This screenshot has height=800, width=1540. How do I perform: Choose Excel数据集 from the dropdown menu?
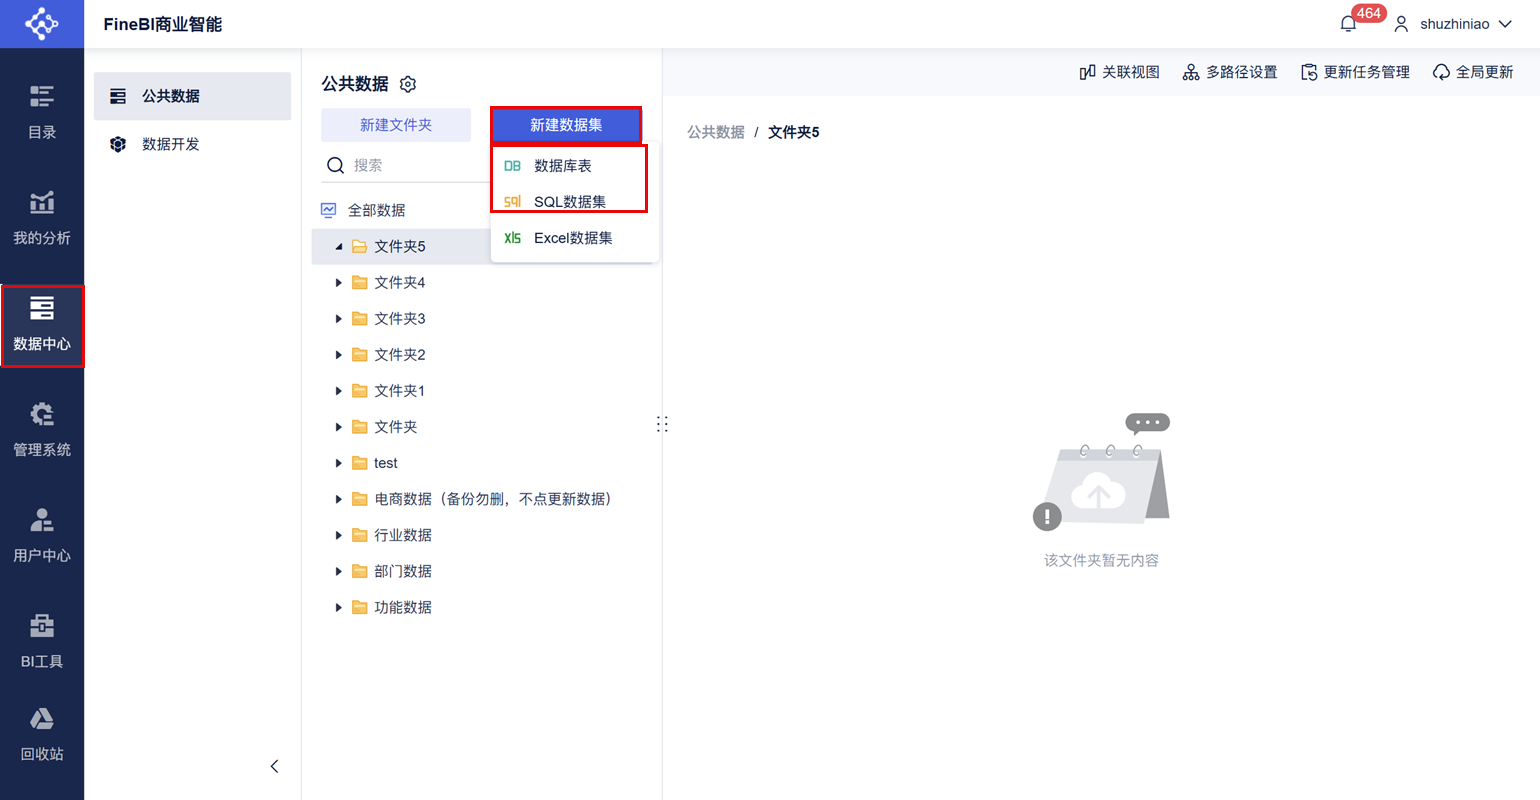574,238
